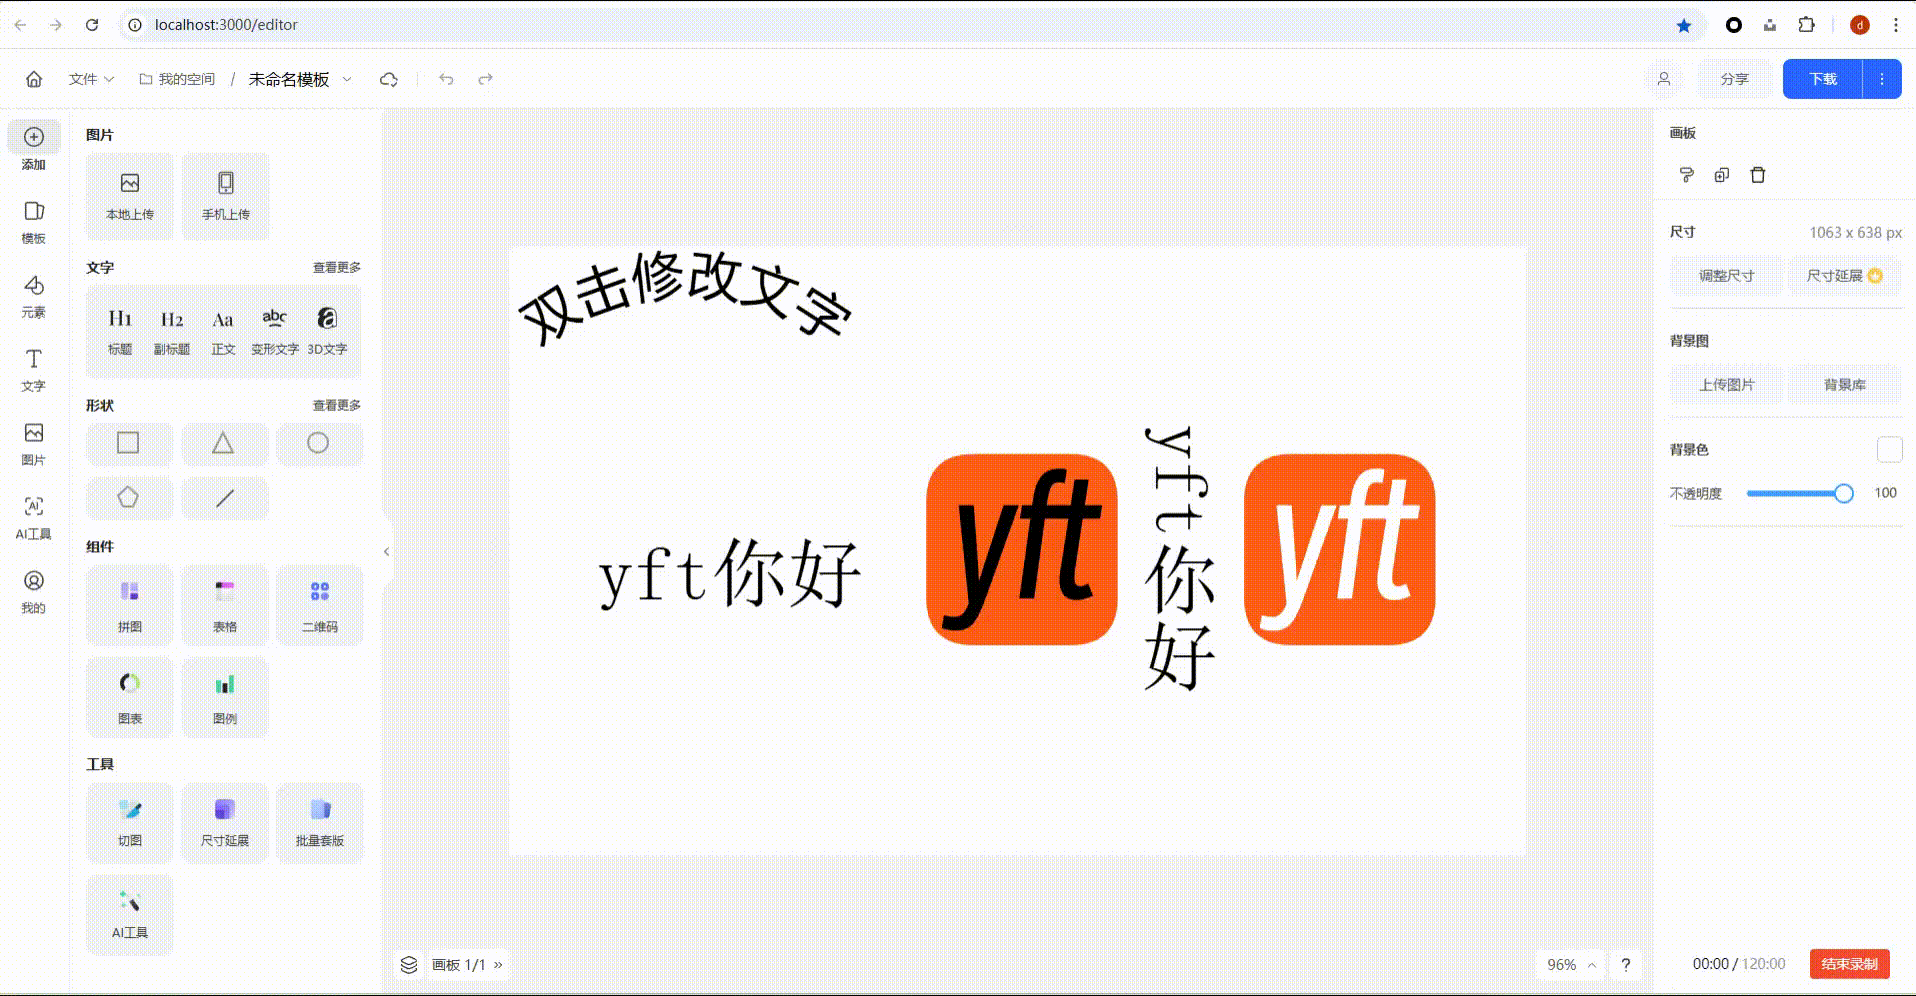
Task: Use the format painter in the 画板 panel
Action: pos(1686,174)
